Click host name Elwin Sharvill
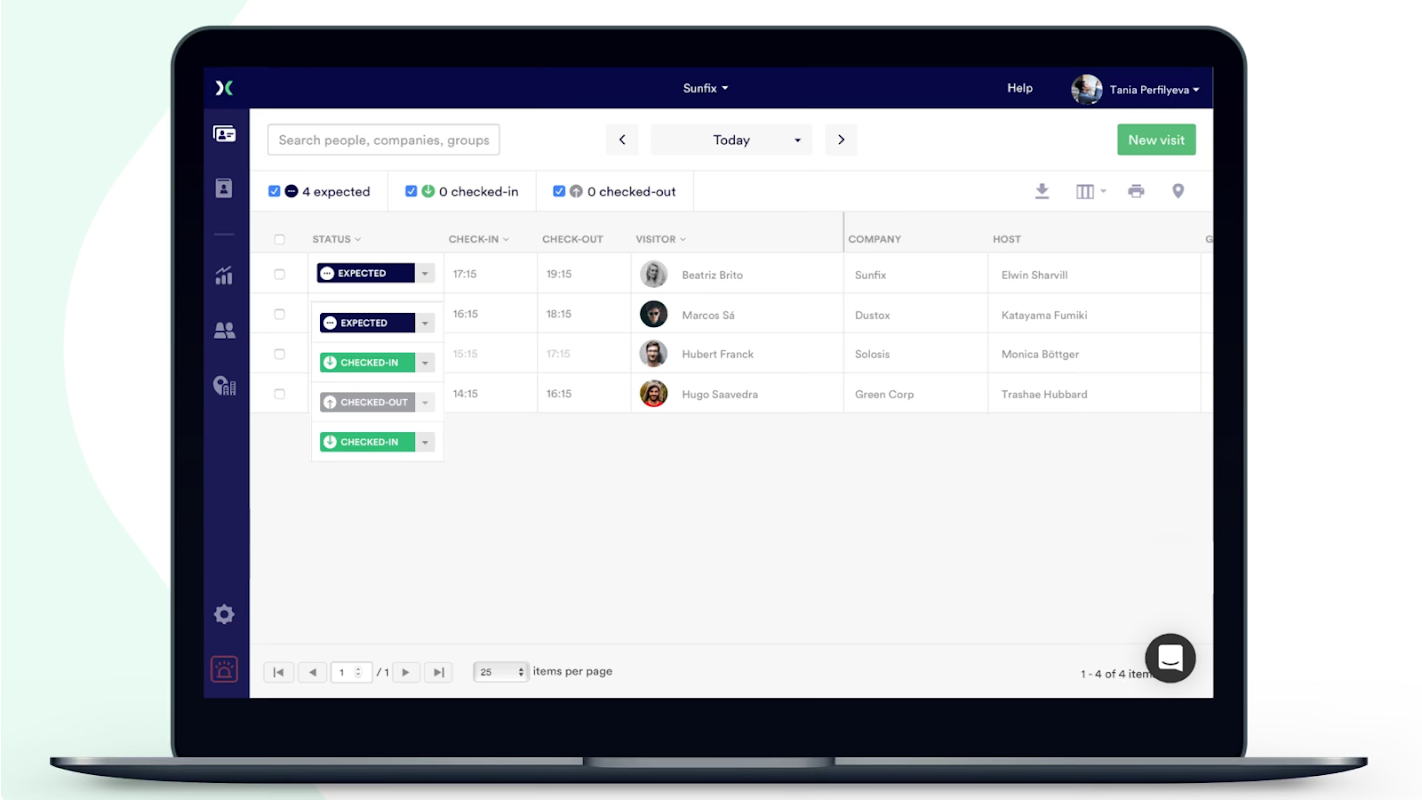 tap(1035, 275)
